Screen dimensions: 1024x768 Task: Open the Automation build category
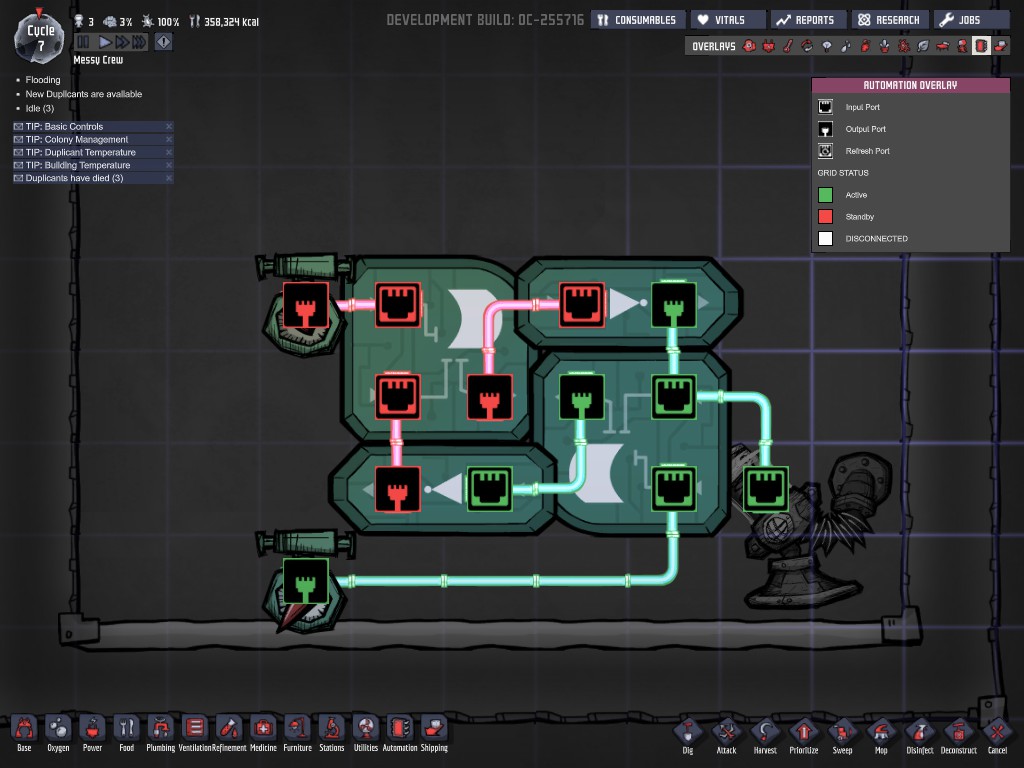(x=400, y=731)
